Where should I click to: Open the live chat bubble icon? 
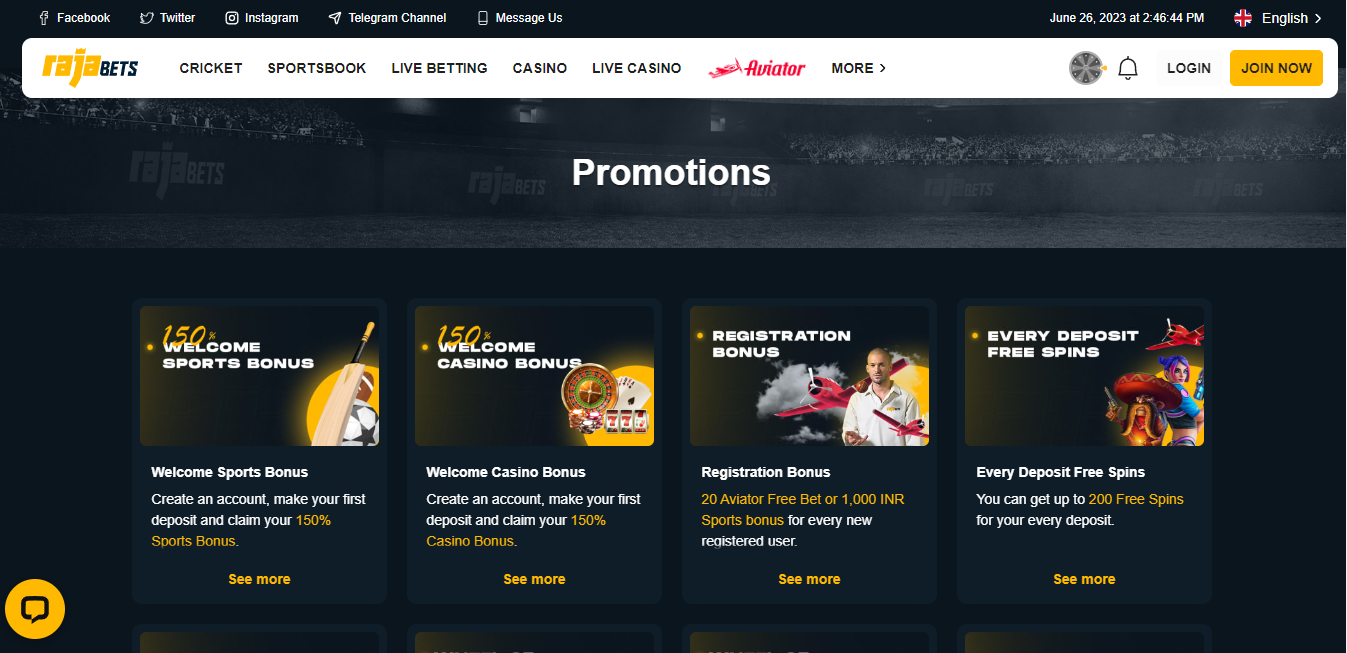35,609
